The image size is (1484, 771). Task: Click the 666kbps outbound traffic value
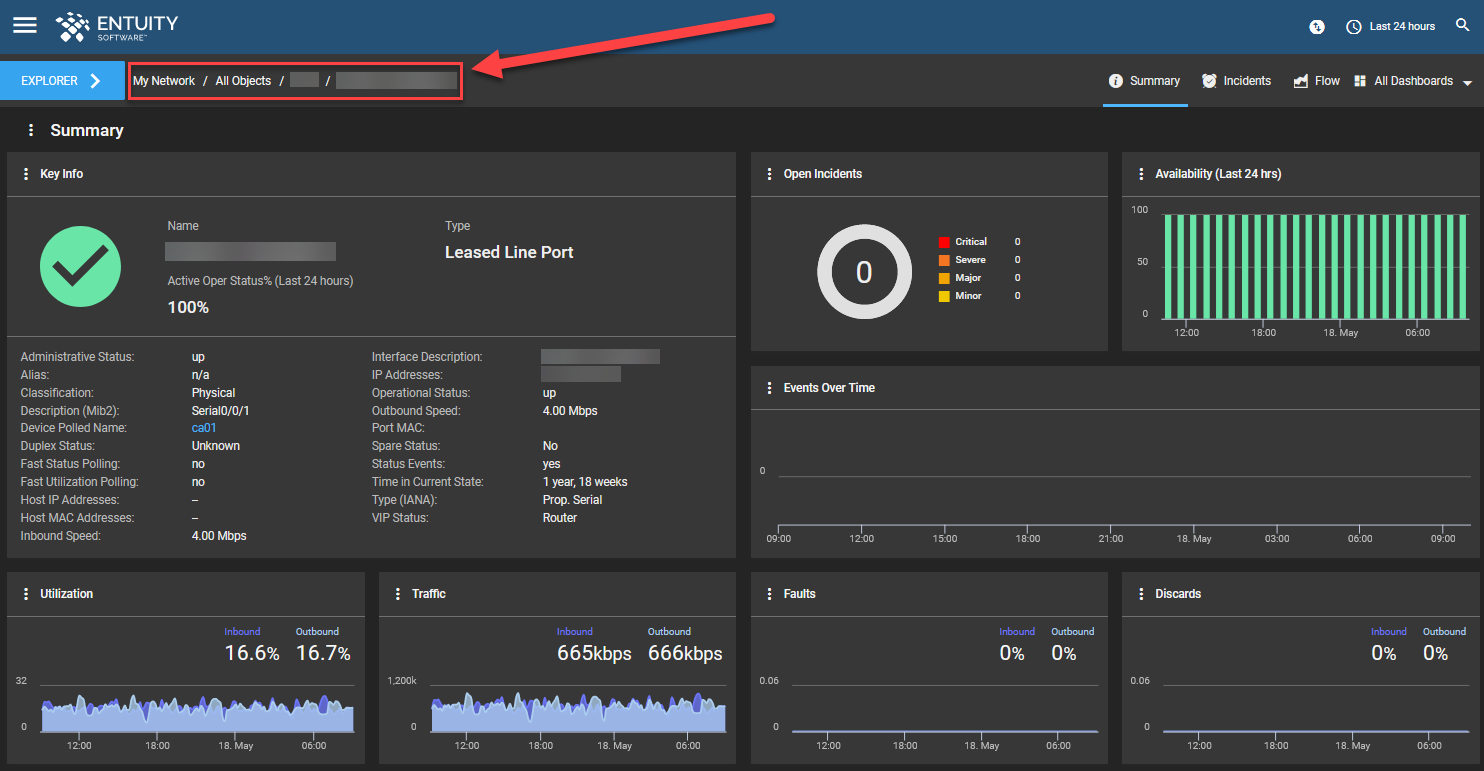(685, 654)
